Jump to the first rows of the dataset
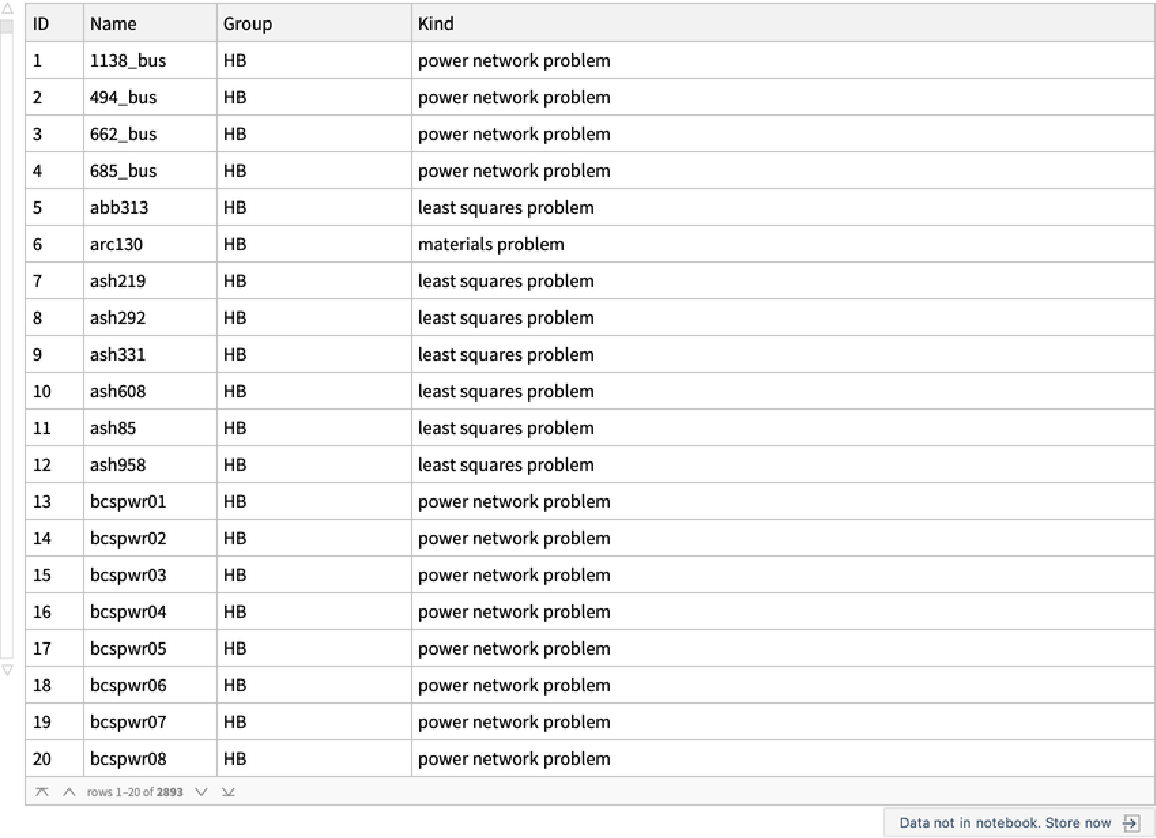 pyautogui.click(x=41, y=792)
